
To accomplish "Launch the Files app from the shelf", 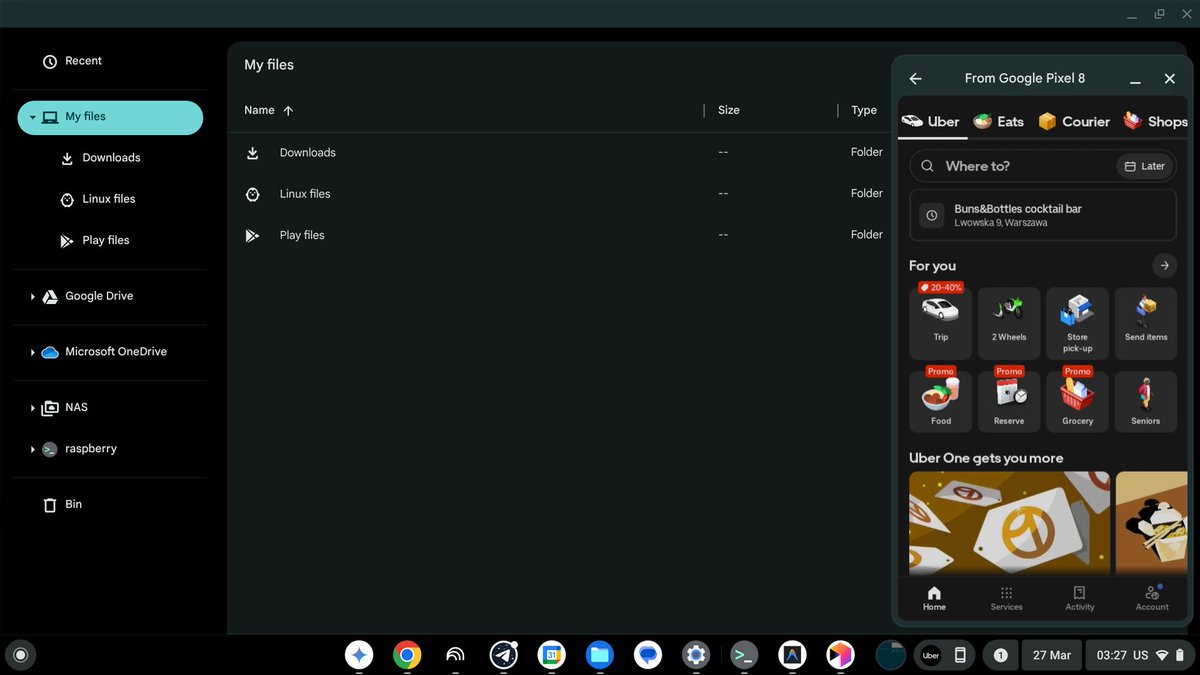I will click(x=599, y=655).
